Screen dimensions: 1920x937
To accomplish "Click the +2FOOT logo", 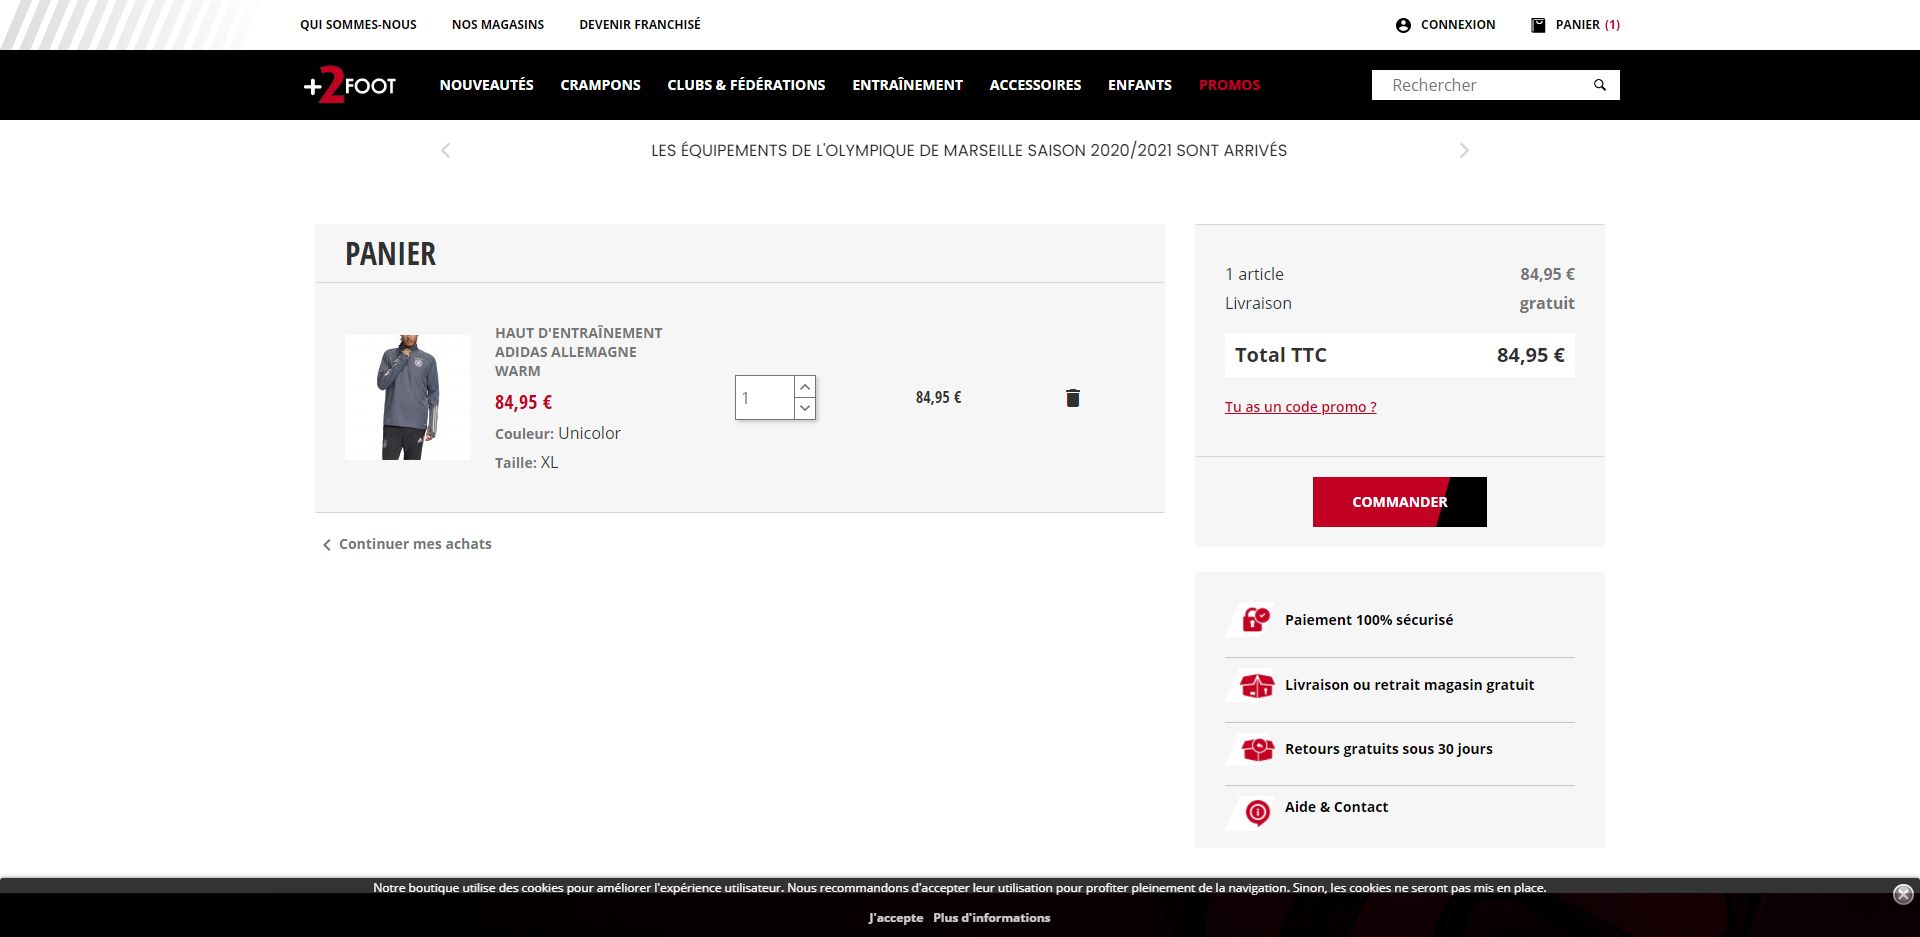I will coord(350,85).
